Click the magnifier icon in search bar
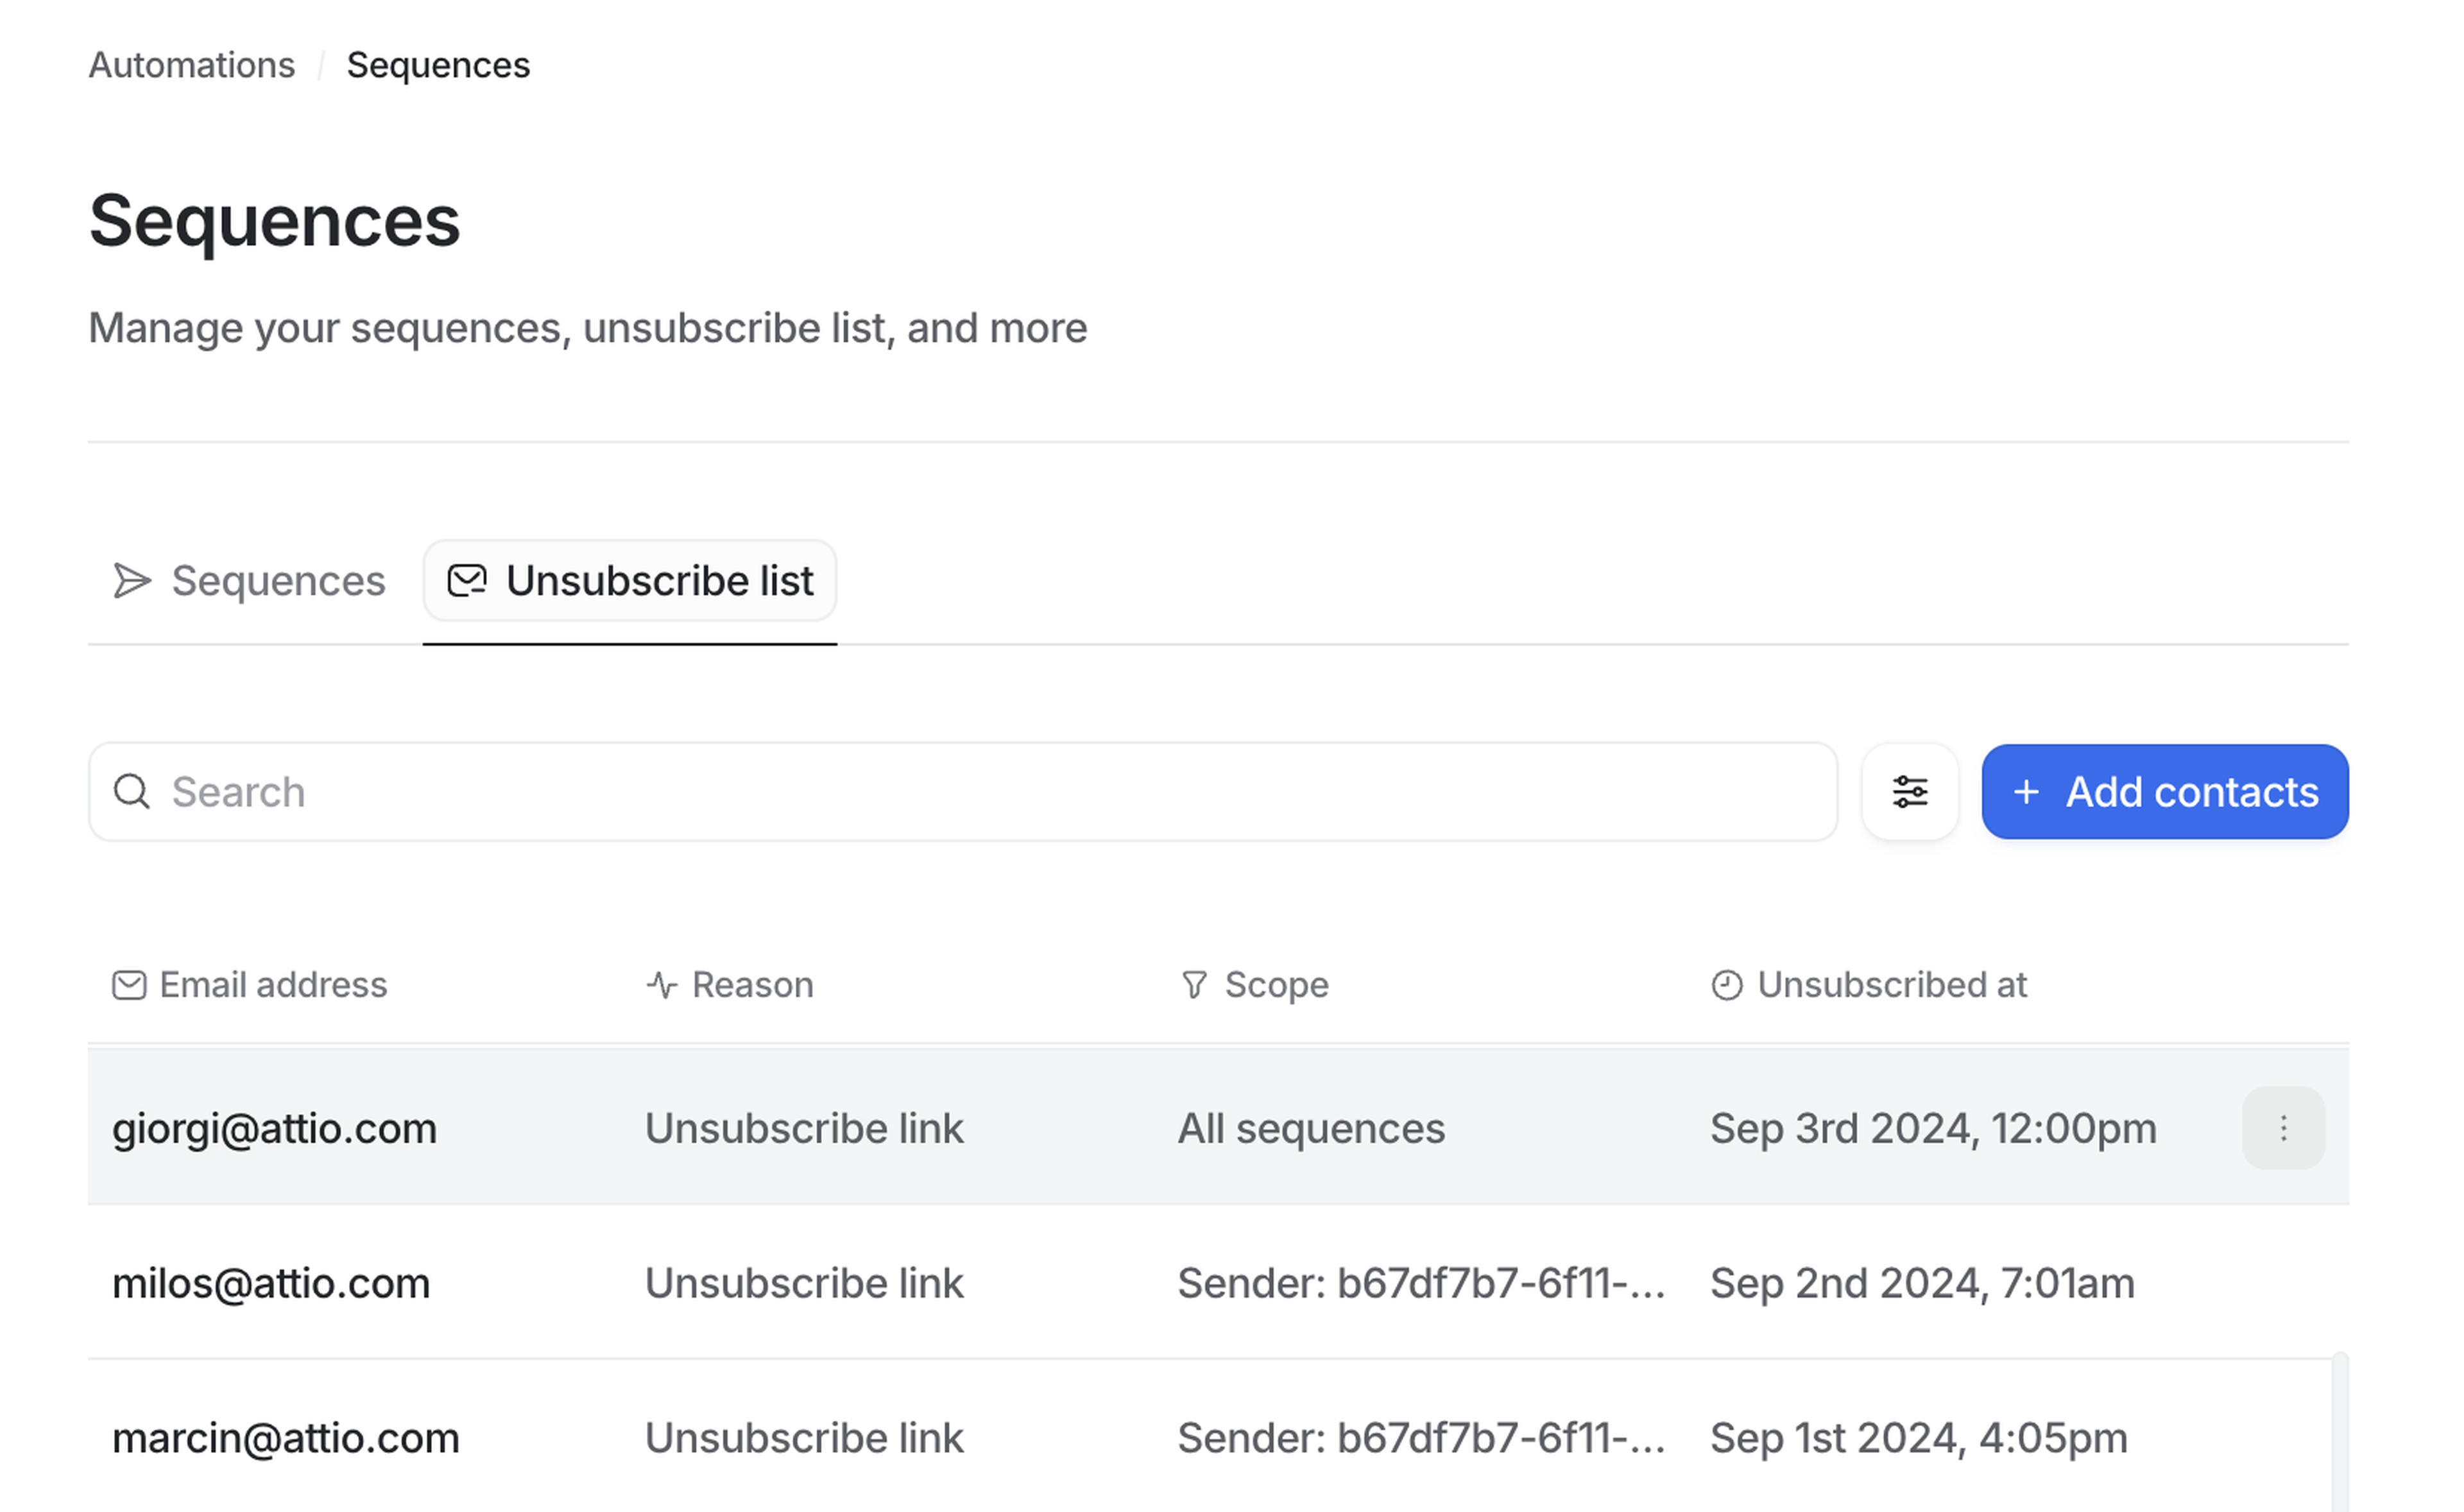Screen dimensions: 2464x1512 [131, 792]
